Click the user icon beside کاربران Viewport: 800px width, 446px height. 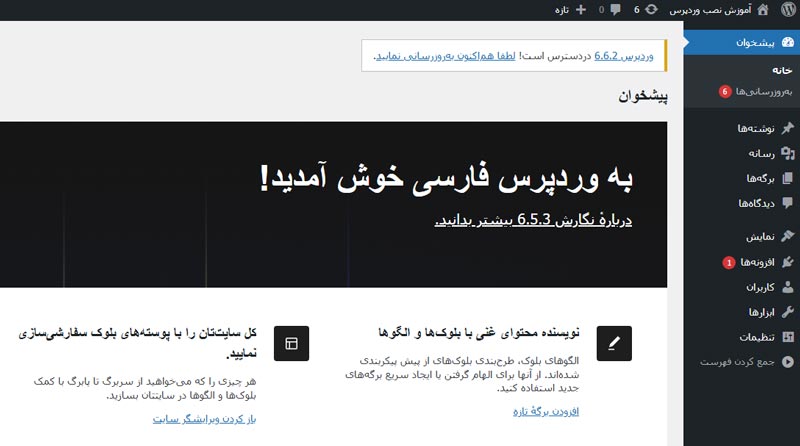788,287
